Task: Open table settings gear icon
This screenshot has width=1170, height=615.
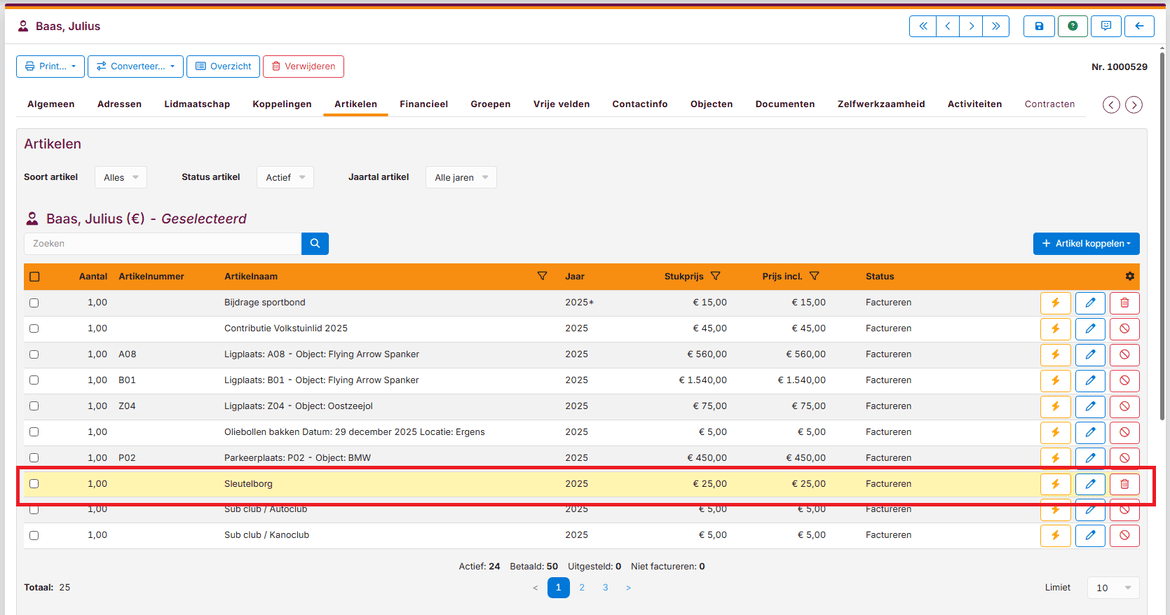Action: pyautogui.click(x=1130, y=276)
